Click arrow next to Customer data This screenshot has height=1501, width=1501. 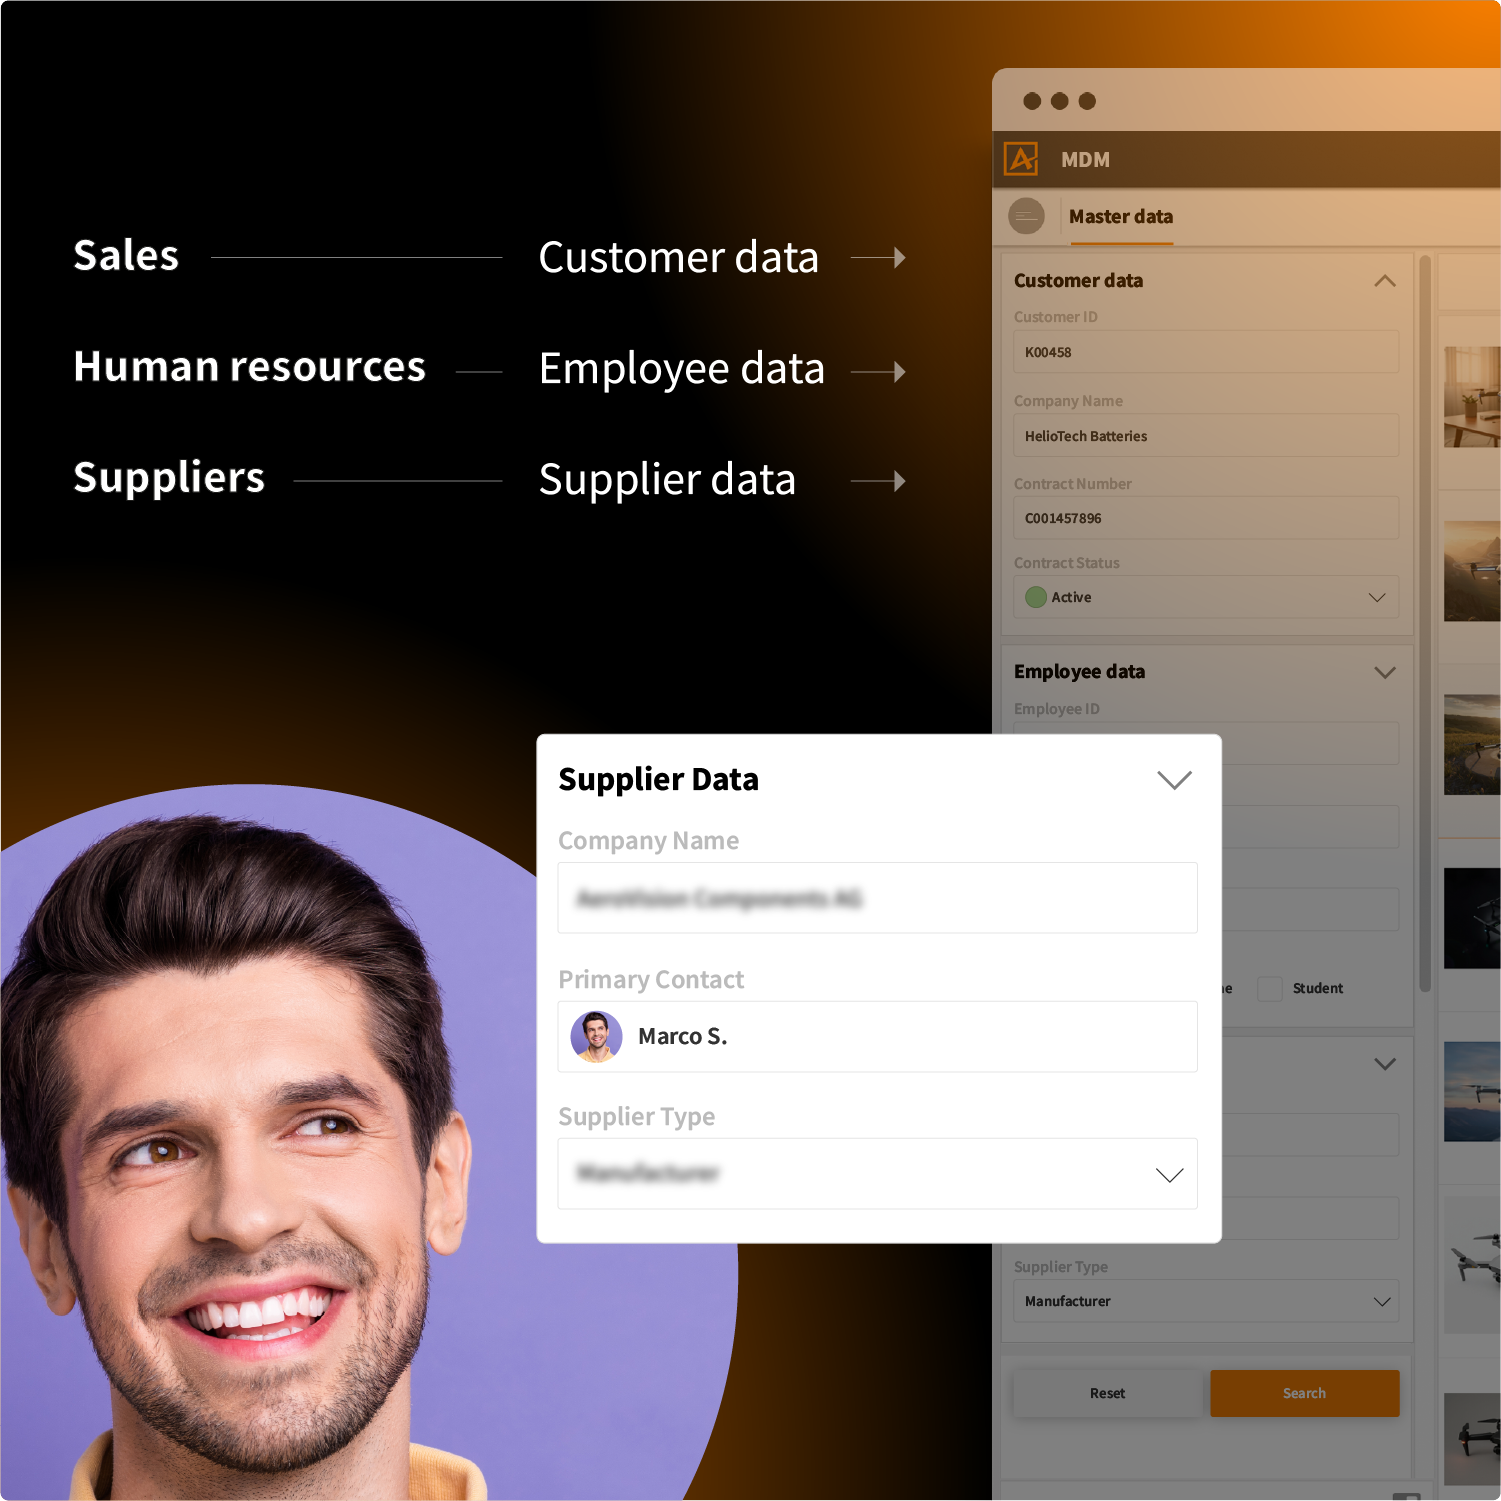pos(878,258)
